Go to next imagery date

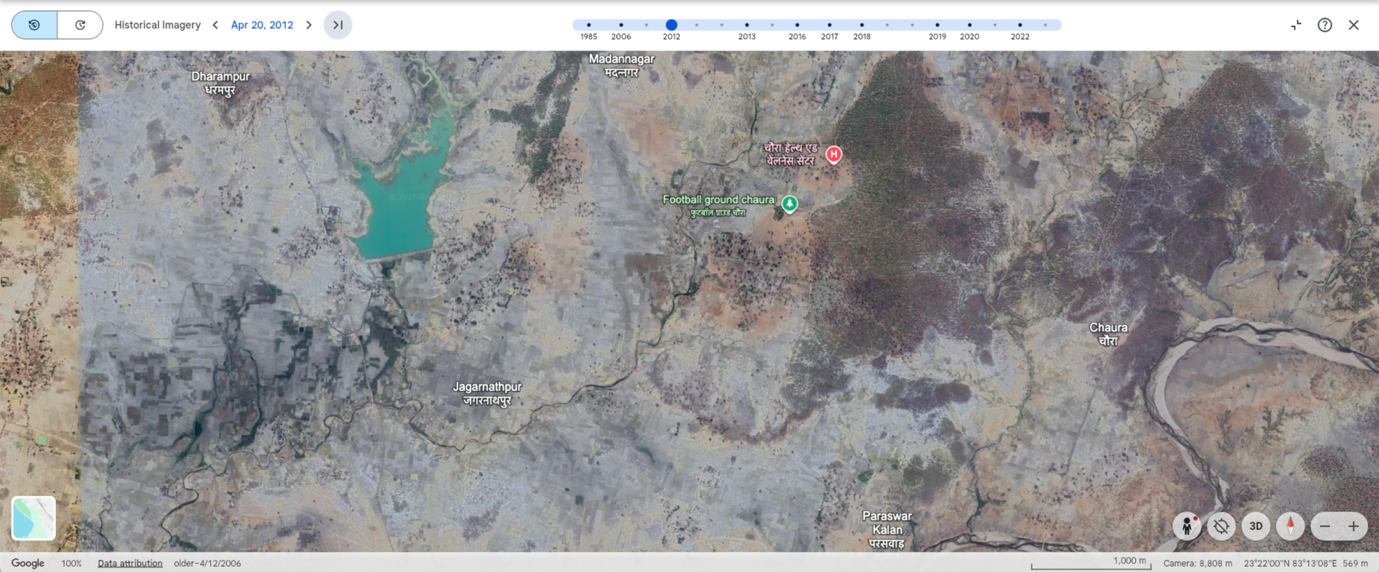tap(309, 25)
